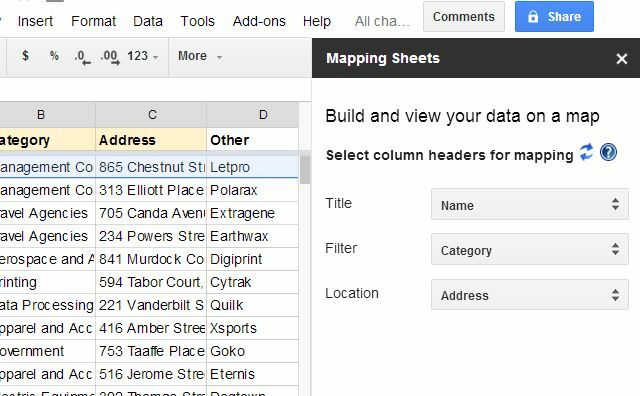Close the Mapping Sheets sidebar

tap(622, 59)
